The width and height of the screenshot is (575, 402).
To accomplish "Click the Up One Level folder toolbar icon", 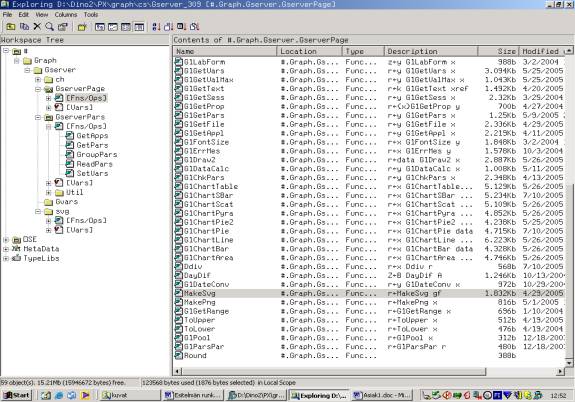I will 11,26.
